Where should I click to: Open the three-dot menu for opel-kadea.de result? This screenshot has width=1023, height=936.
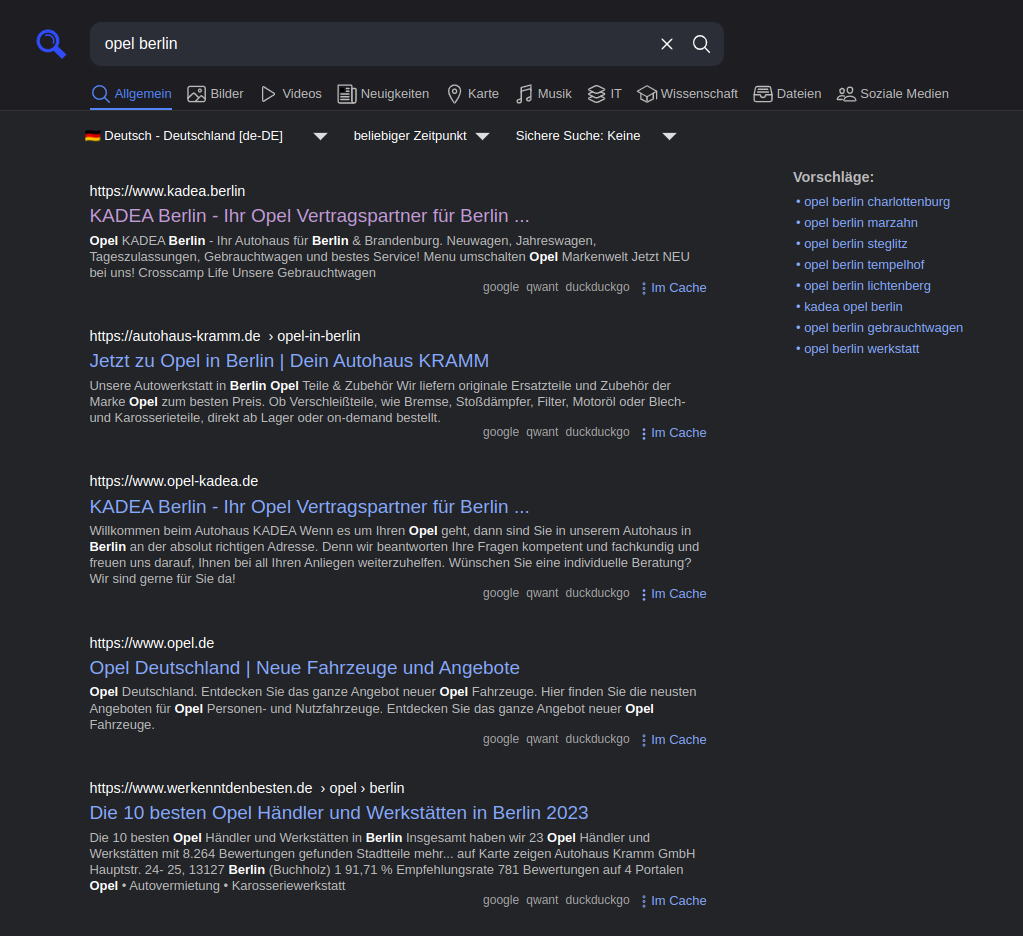(x=644, y=594)
